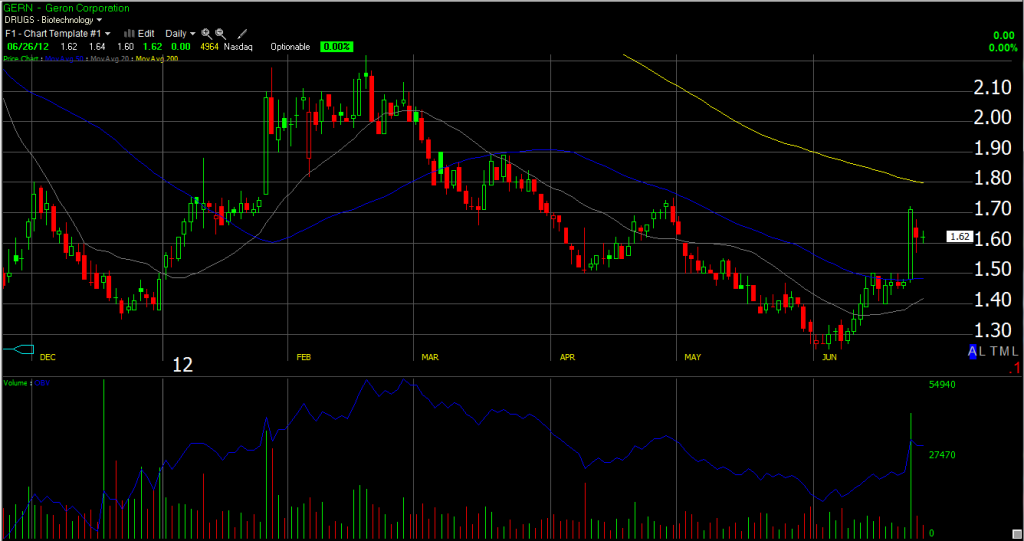Viewport: 1024px width, 541px height.
Task: Click the cyan scroll handle icon near DEC
Action: [x=18, y=348]
